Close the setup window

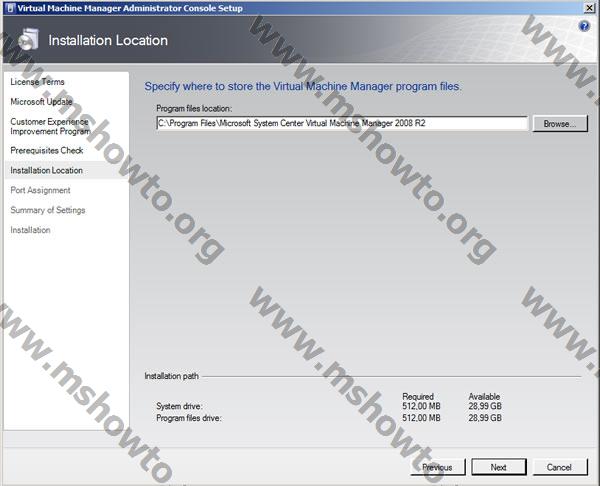(x=590, y=7)
